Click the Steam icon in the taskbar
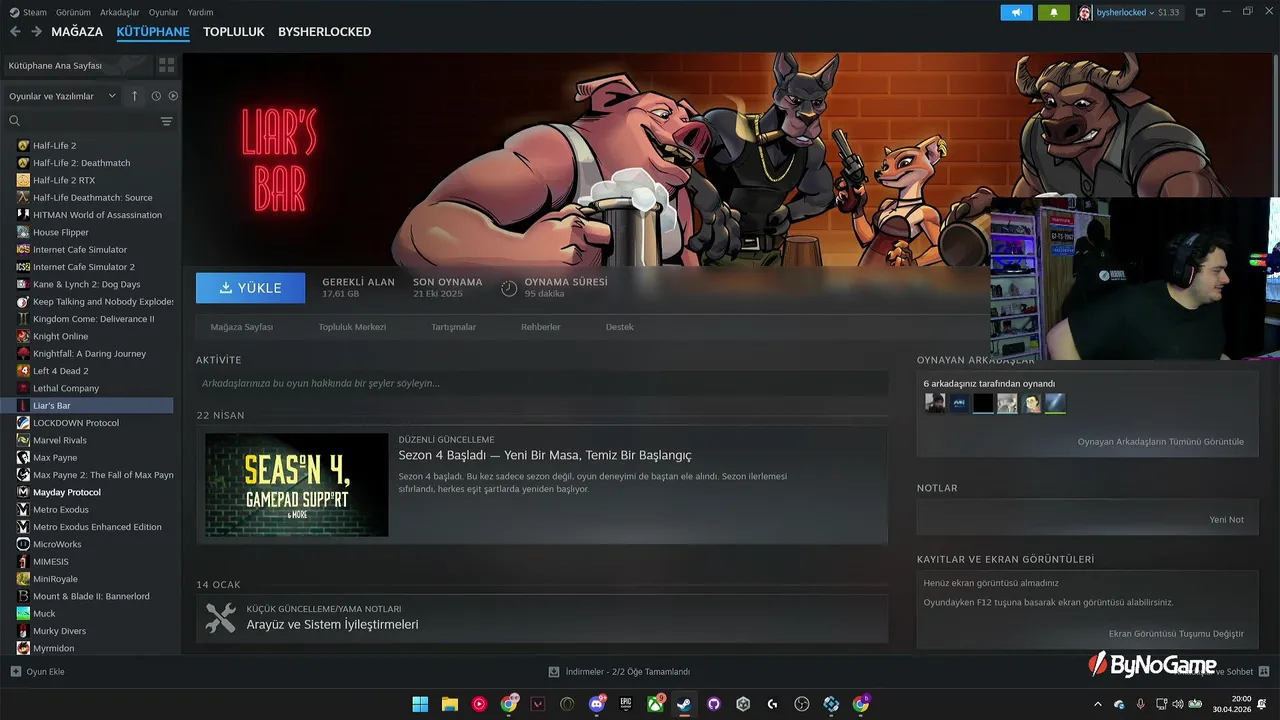This screenshot has height=720, width=1280. (x=684, y=704)
